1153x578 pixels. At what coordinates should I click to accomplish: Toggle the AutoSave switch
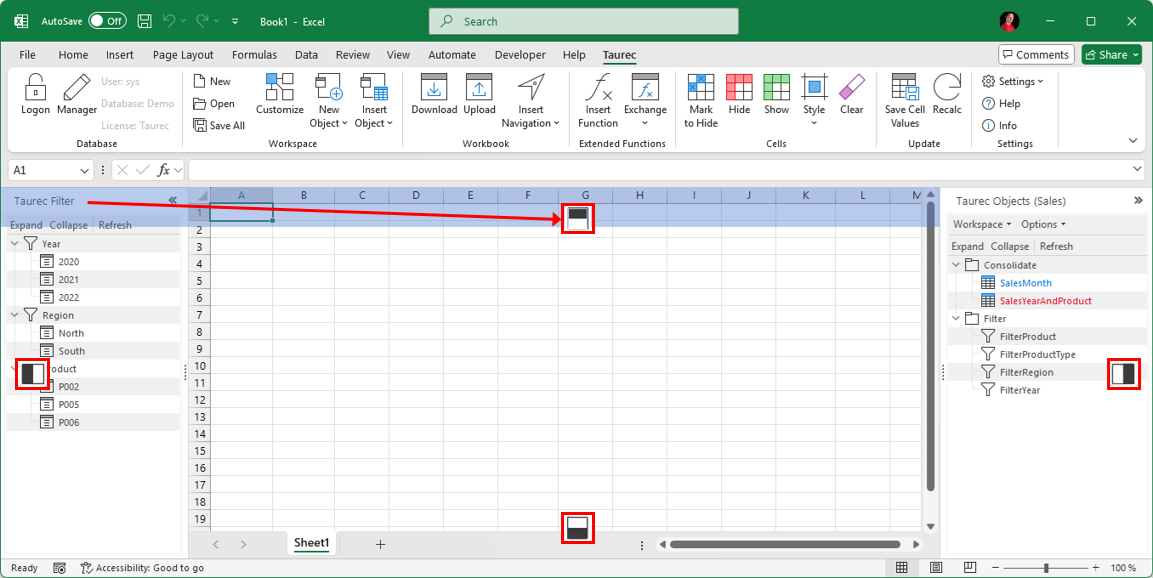[x=107, y=21]
